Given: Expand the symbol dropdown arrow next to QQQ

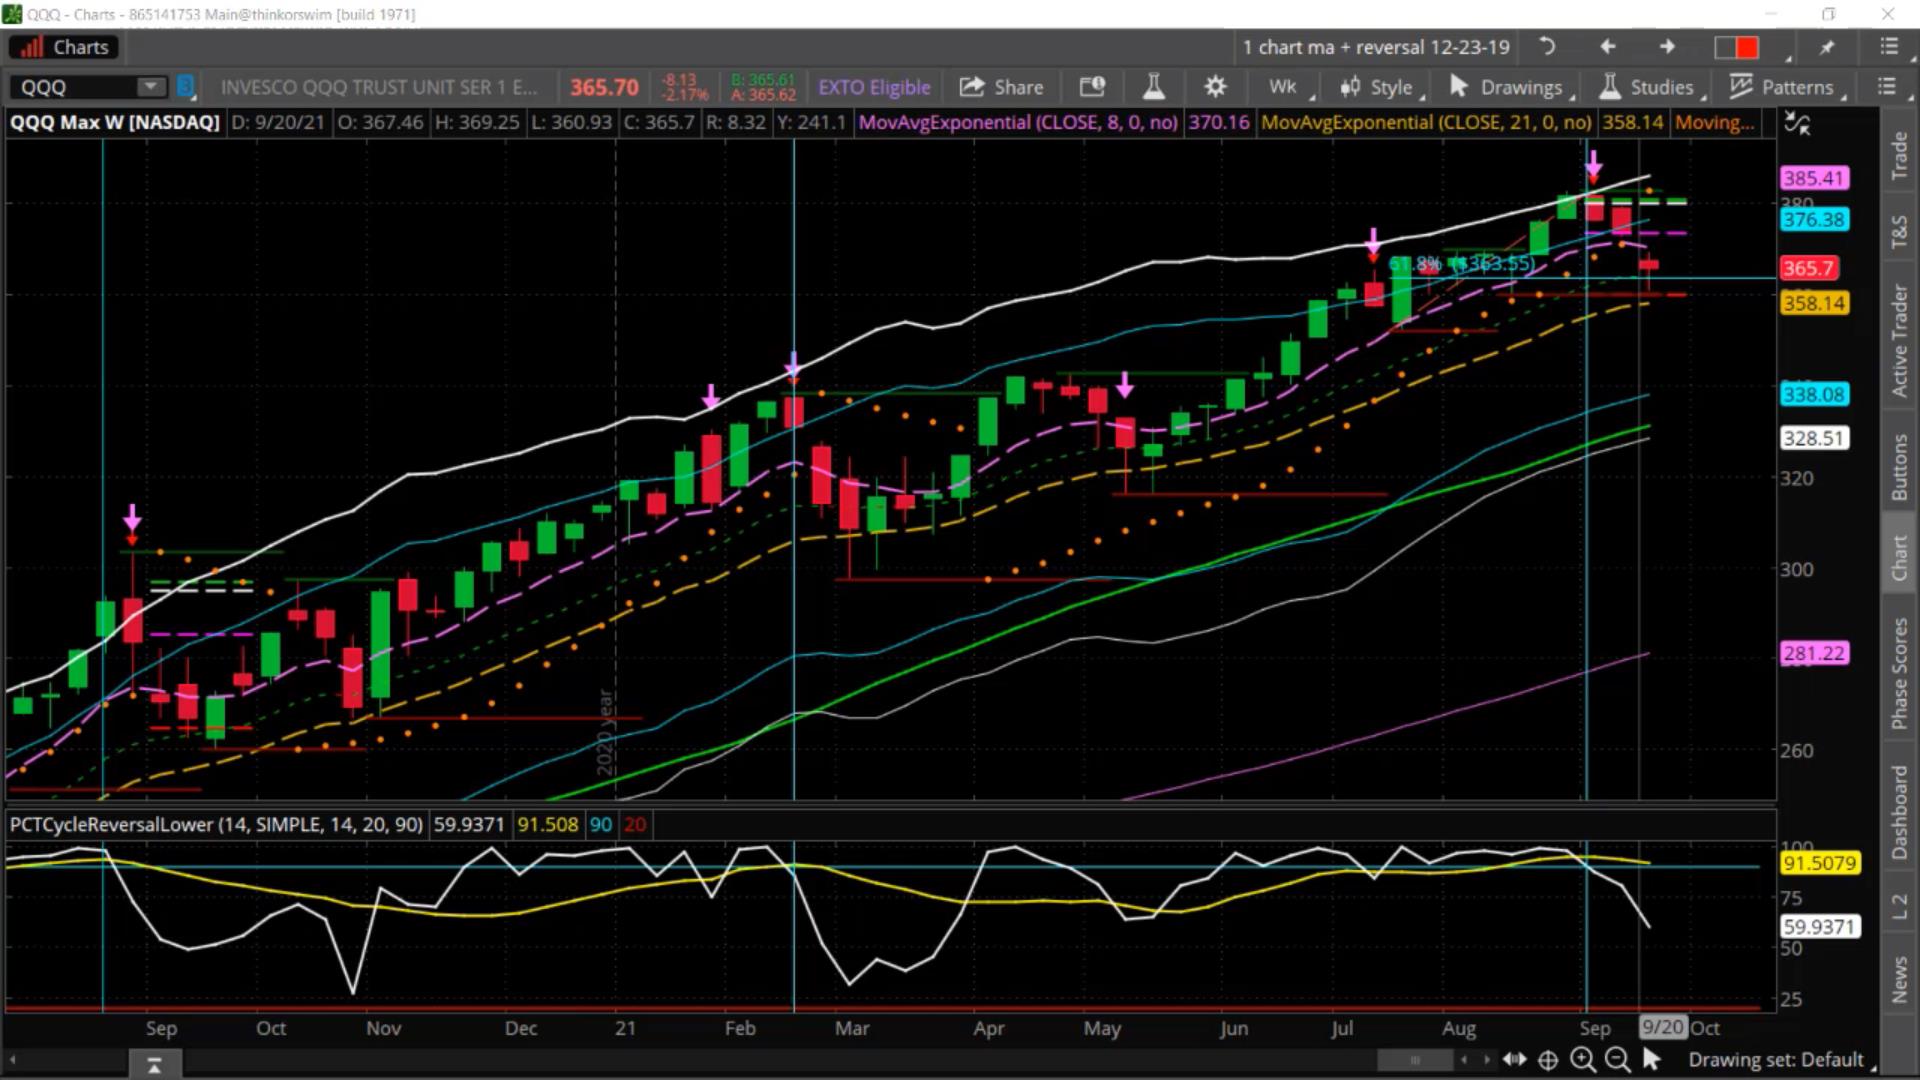Looking at the screenshot, I should [x=151, y=87].
